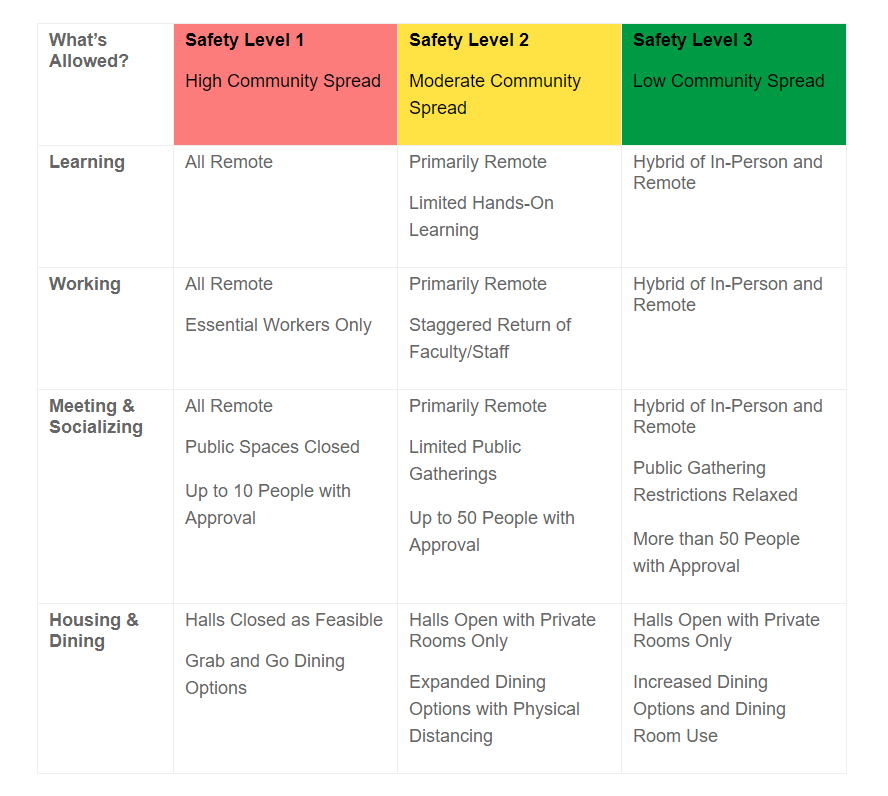Click "Increased Dining Options and Dining Room Use"
Screen dimensions: 888x796
[x=709, y=709]
